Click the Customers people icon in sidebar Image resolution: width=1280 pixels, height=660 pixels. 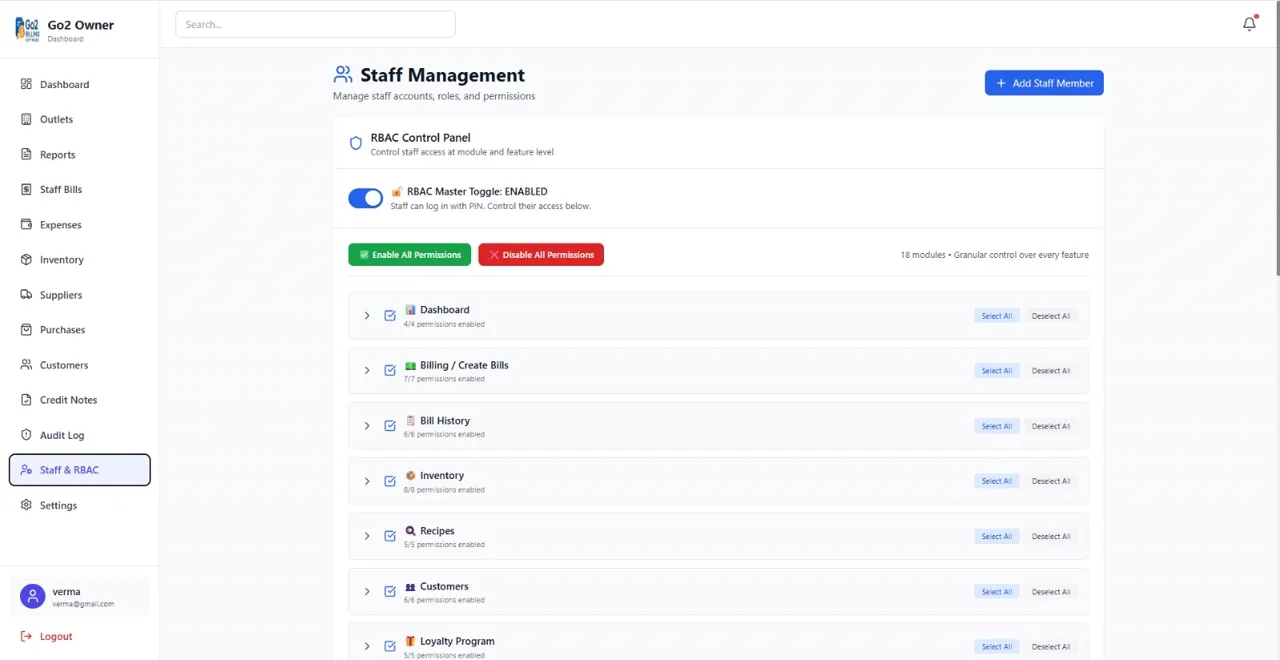click(26, 364)
